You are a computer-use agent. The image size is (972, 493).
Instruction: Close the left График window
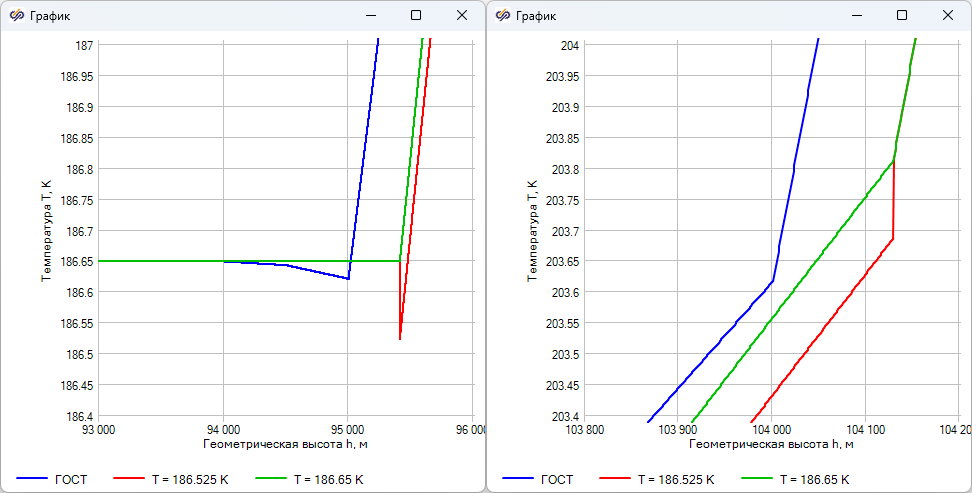point(462,16)
